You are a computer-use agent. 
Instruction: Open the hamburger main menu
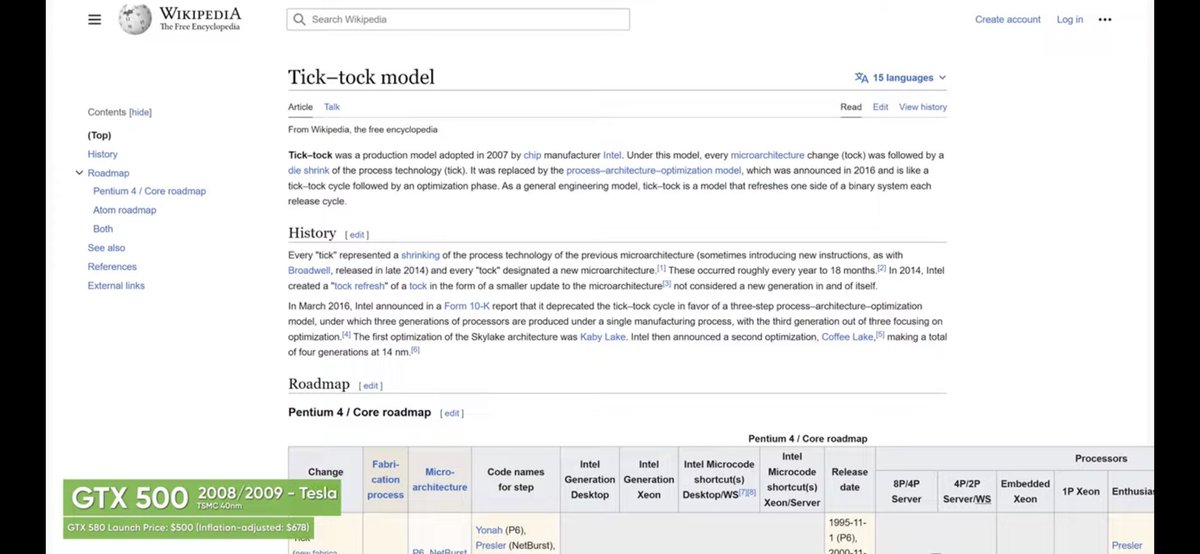95,19
